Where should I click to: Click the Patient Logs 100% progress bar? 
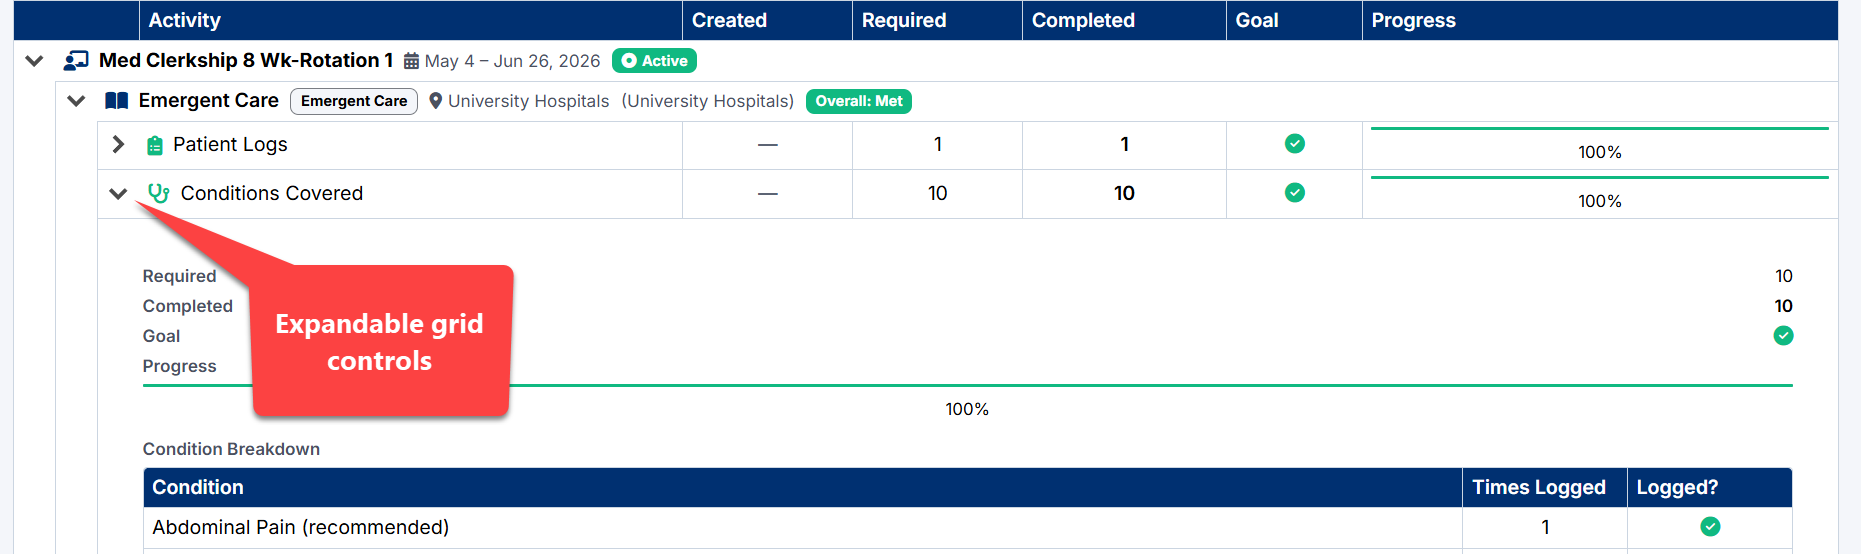tap(1600, 129)
